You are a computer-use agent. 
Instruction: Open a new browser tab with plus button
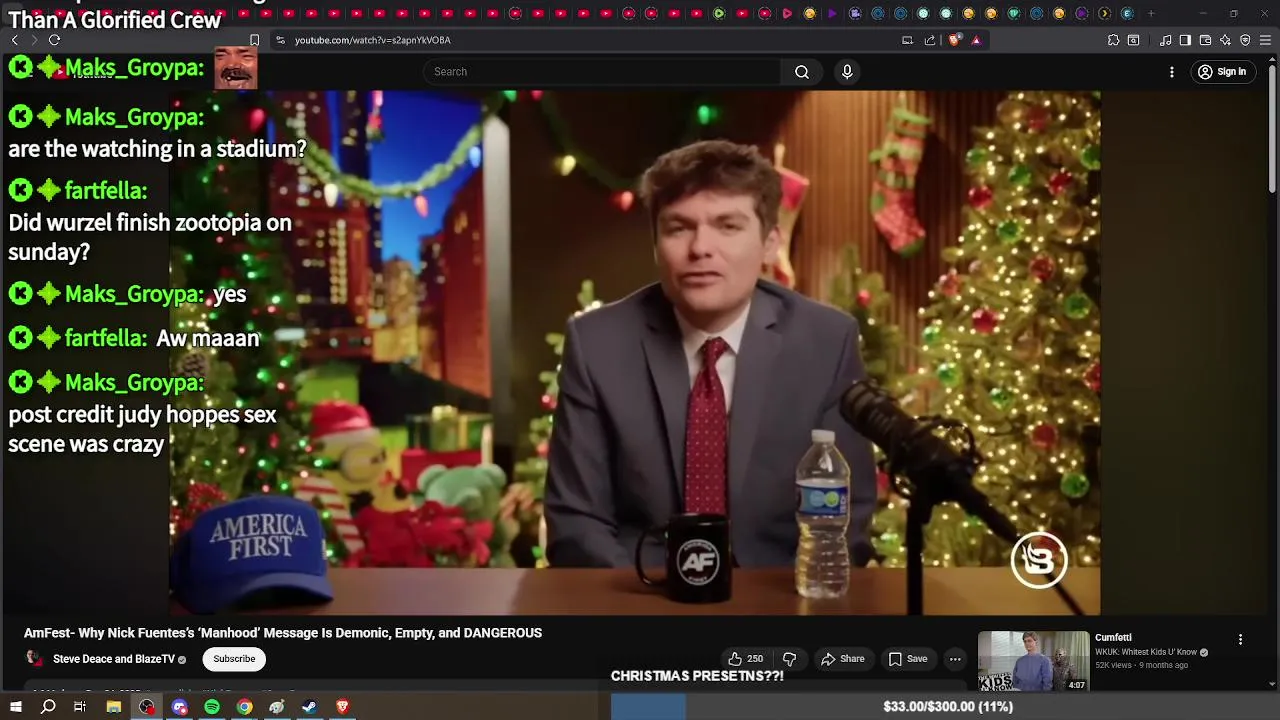pyautogui.click(x=1151, y=13)
